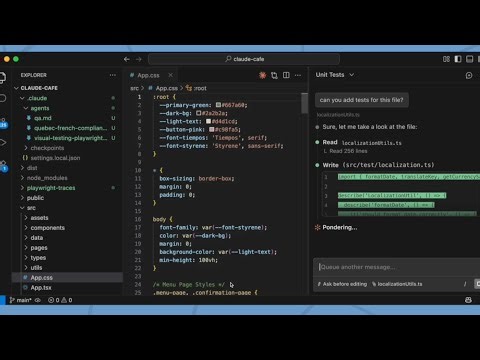Screen dimensions: 480x360
Task: Open the Unit Tests session dropdown
Action: tap(335, 75)
